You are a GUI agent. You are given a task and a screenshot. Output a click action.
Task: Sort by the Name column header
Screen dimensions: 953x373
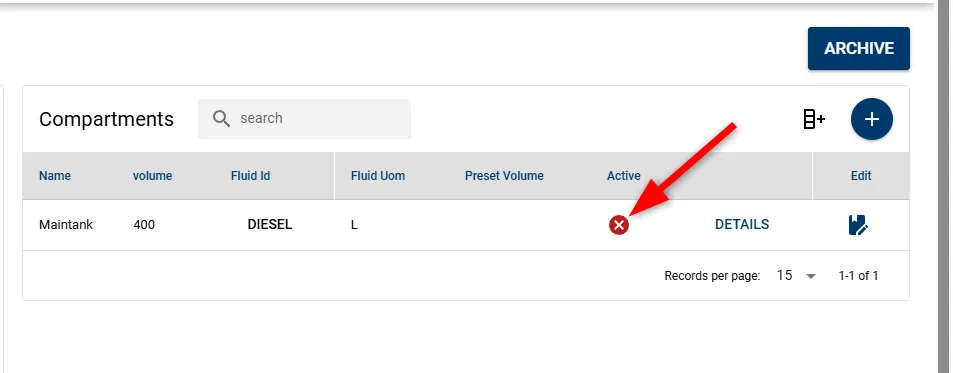(x=55, y=176)
